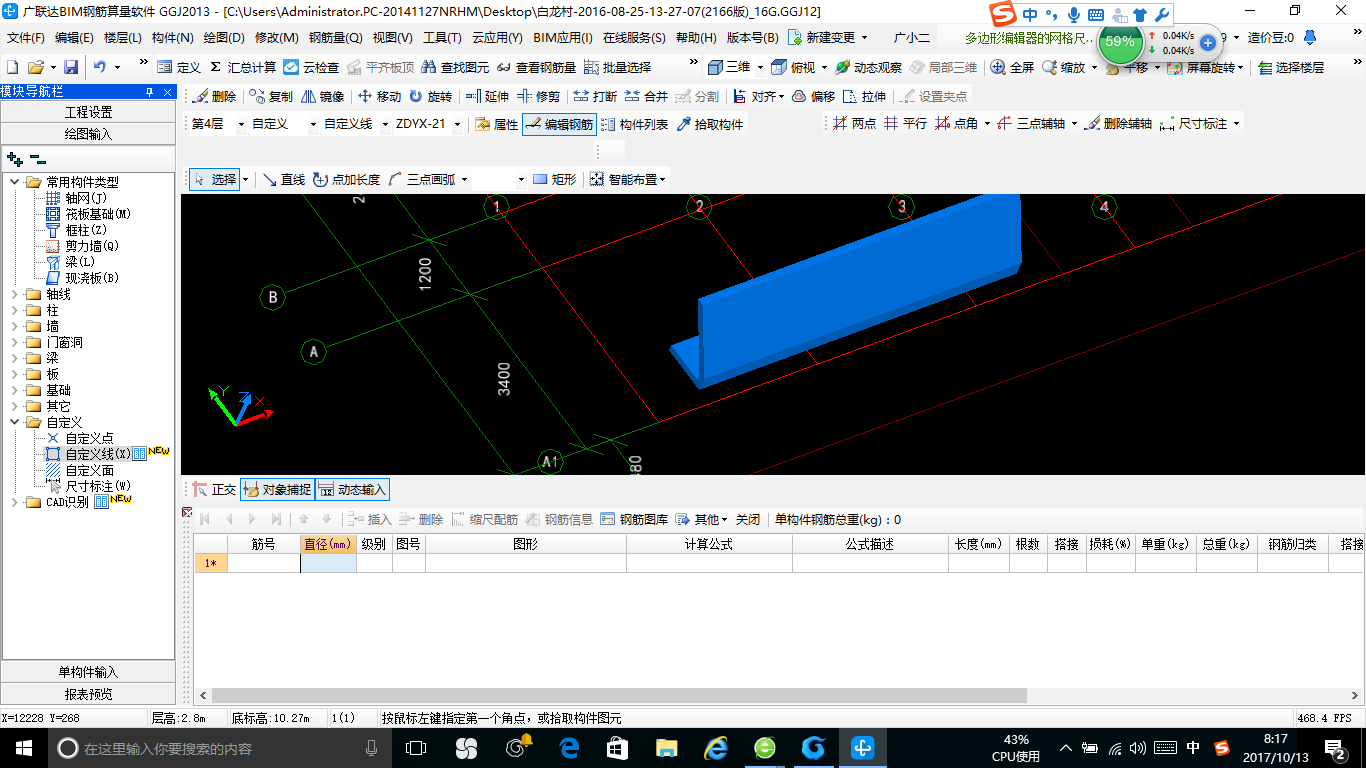Image resolution: width=1366 pixels, height=768 pixels.
Task: Open the 定义 (Define) tool
Action: (178, 67)
